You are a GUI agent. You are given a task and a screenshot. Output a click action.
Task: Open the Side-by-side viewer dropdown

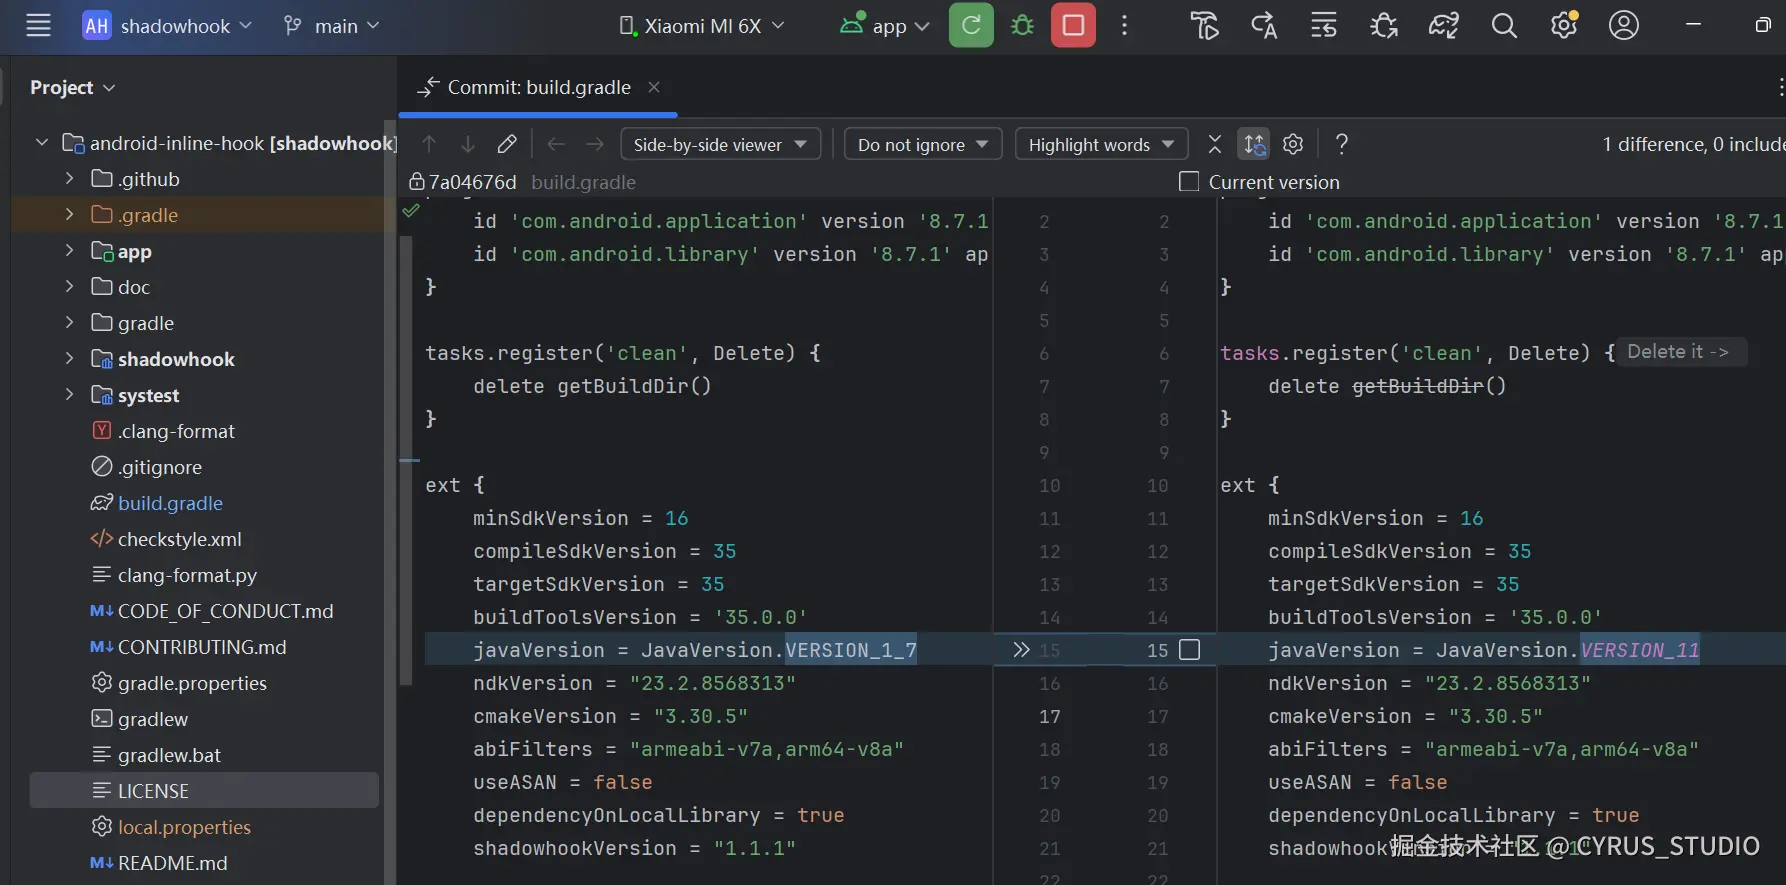(x=720, y=145)
